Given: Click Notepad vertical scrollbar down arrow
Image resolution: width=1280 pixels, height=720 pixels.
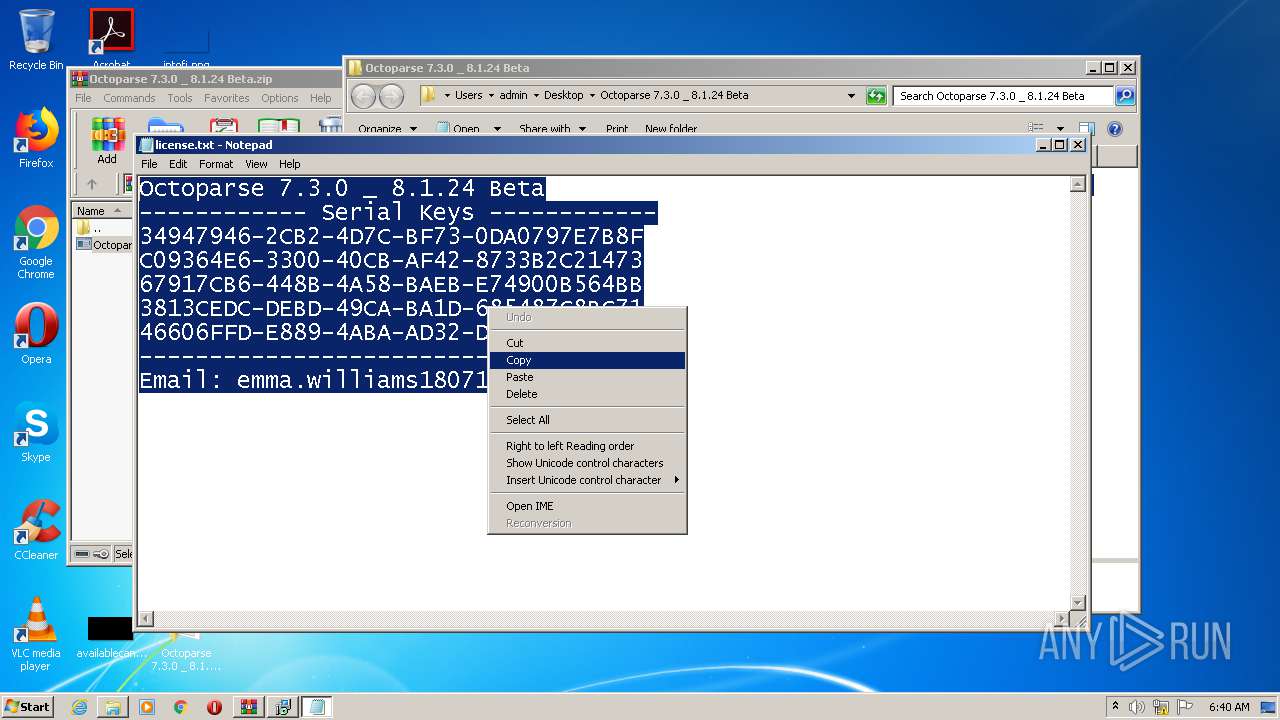Looking at the screenshot, I should (1078, 602).
